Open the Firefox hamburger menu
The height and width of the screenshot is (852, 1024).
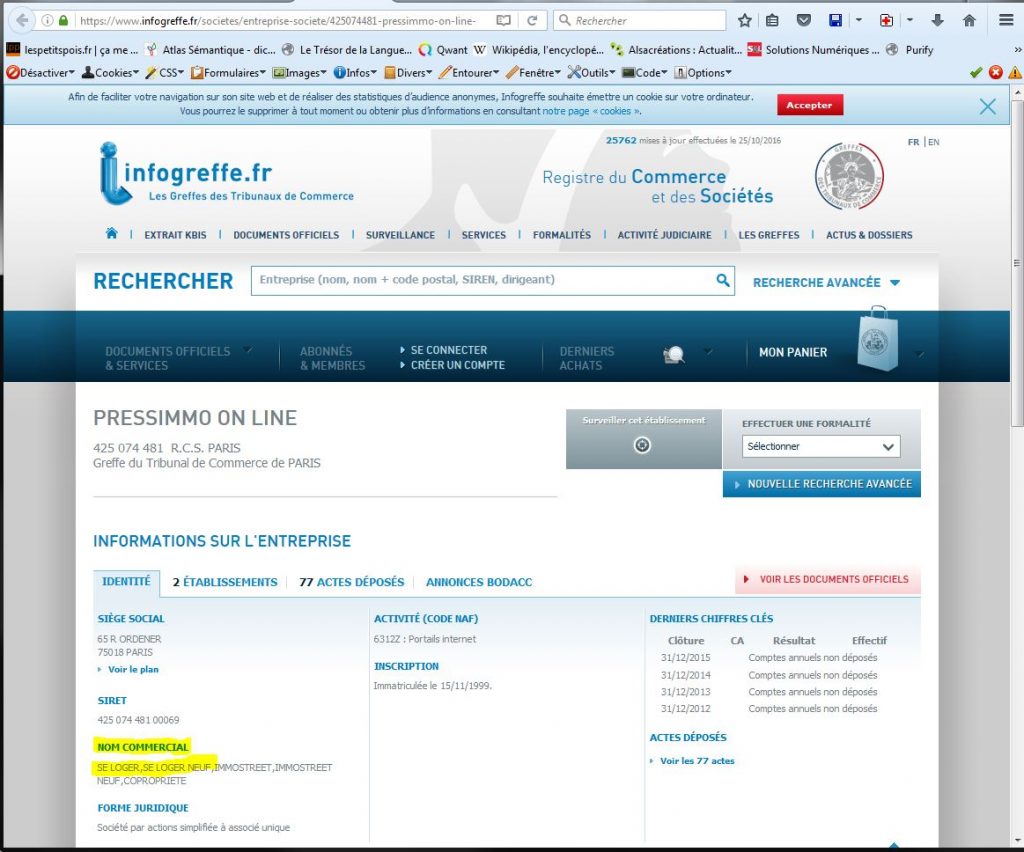coord(1005,20)
